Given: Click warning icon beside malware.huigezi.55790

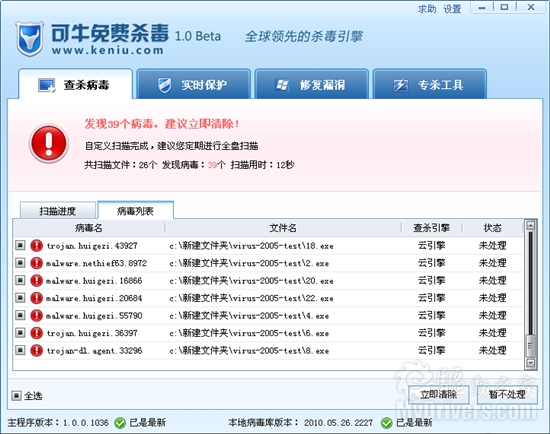Looking at the screenshot, I should click(36, 315).
